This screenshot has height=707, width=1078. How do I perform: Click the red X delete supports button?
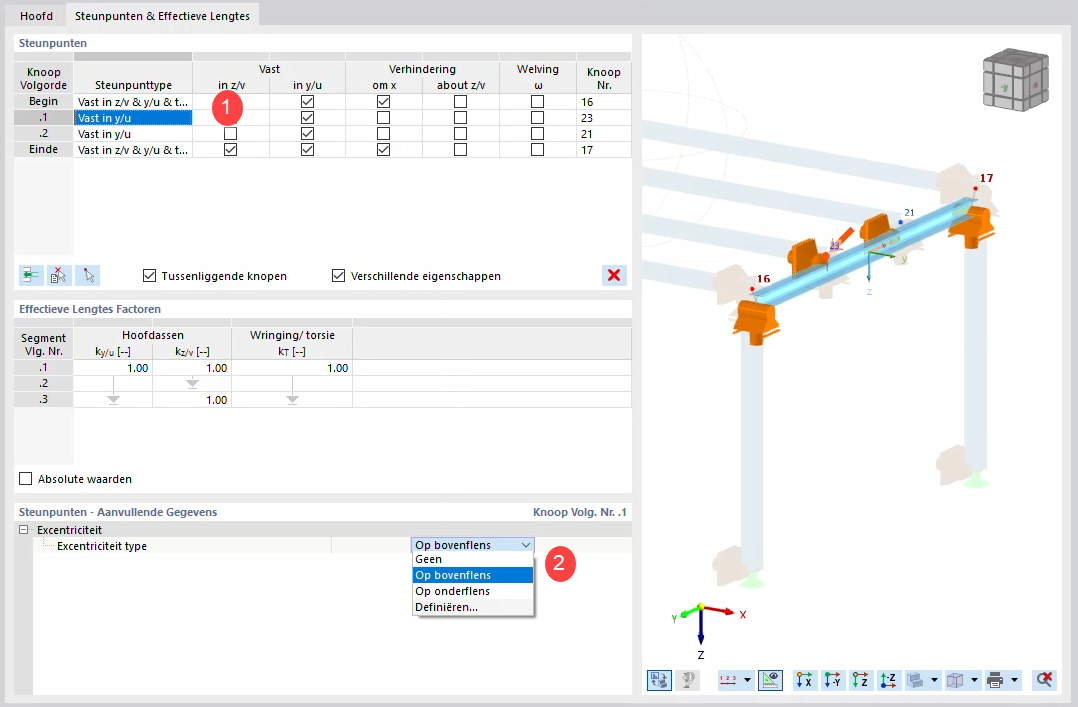614,275
